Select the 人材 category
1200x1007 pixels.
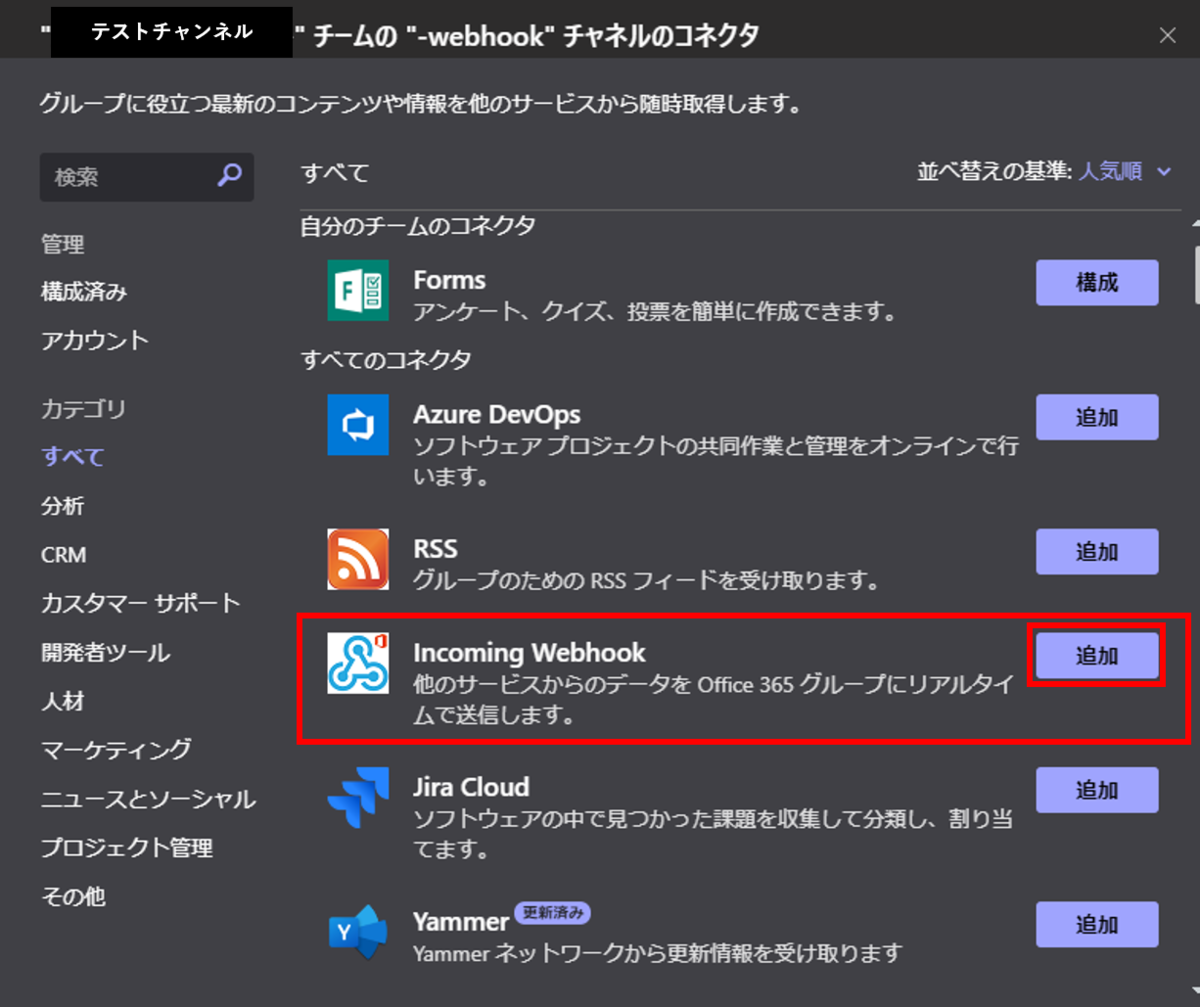62,701
